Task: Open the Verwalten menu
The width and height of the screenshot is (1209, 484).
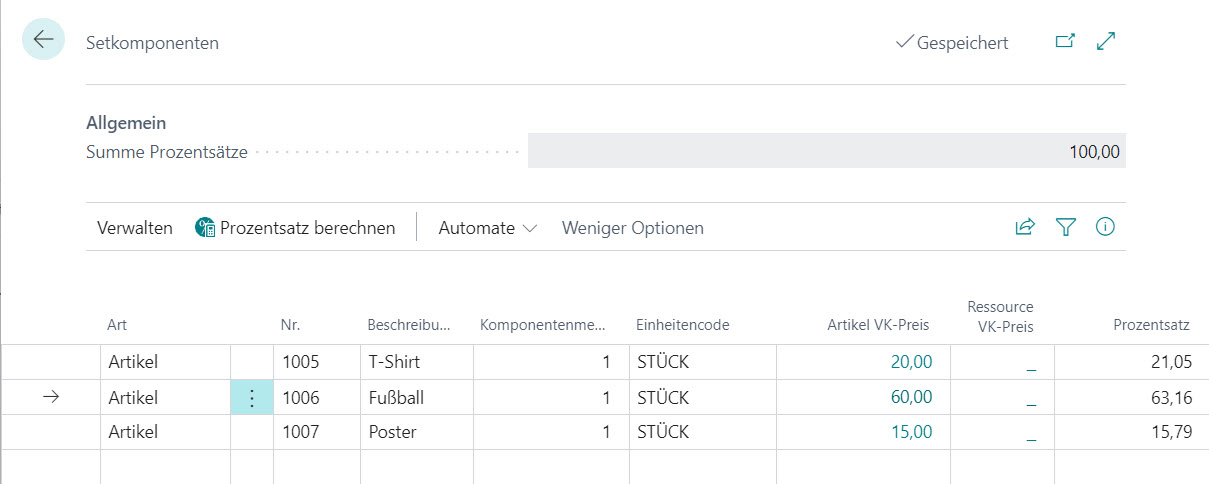Action: (x=135, y=228)
